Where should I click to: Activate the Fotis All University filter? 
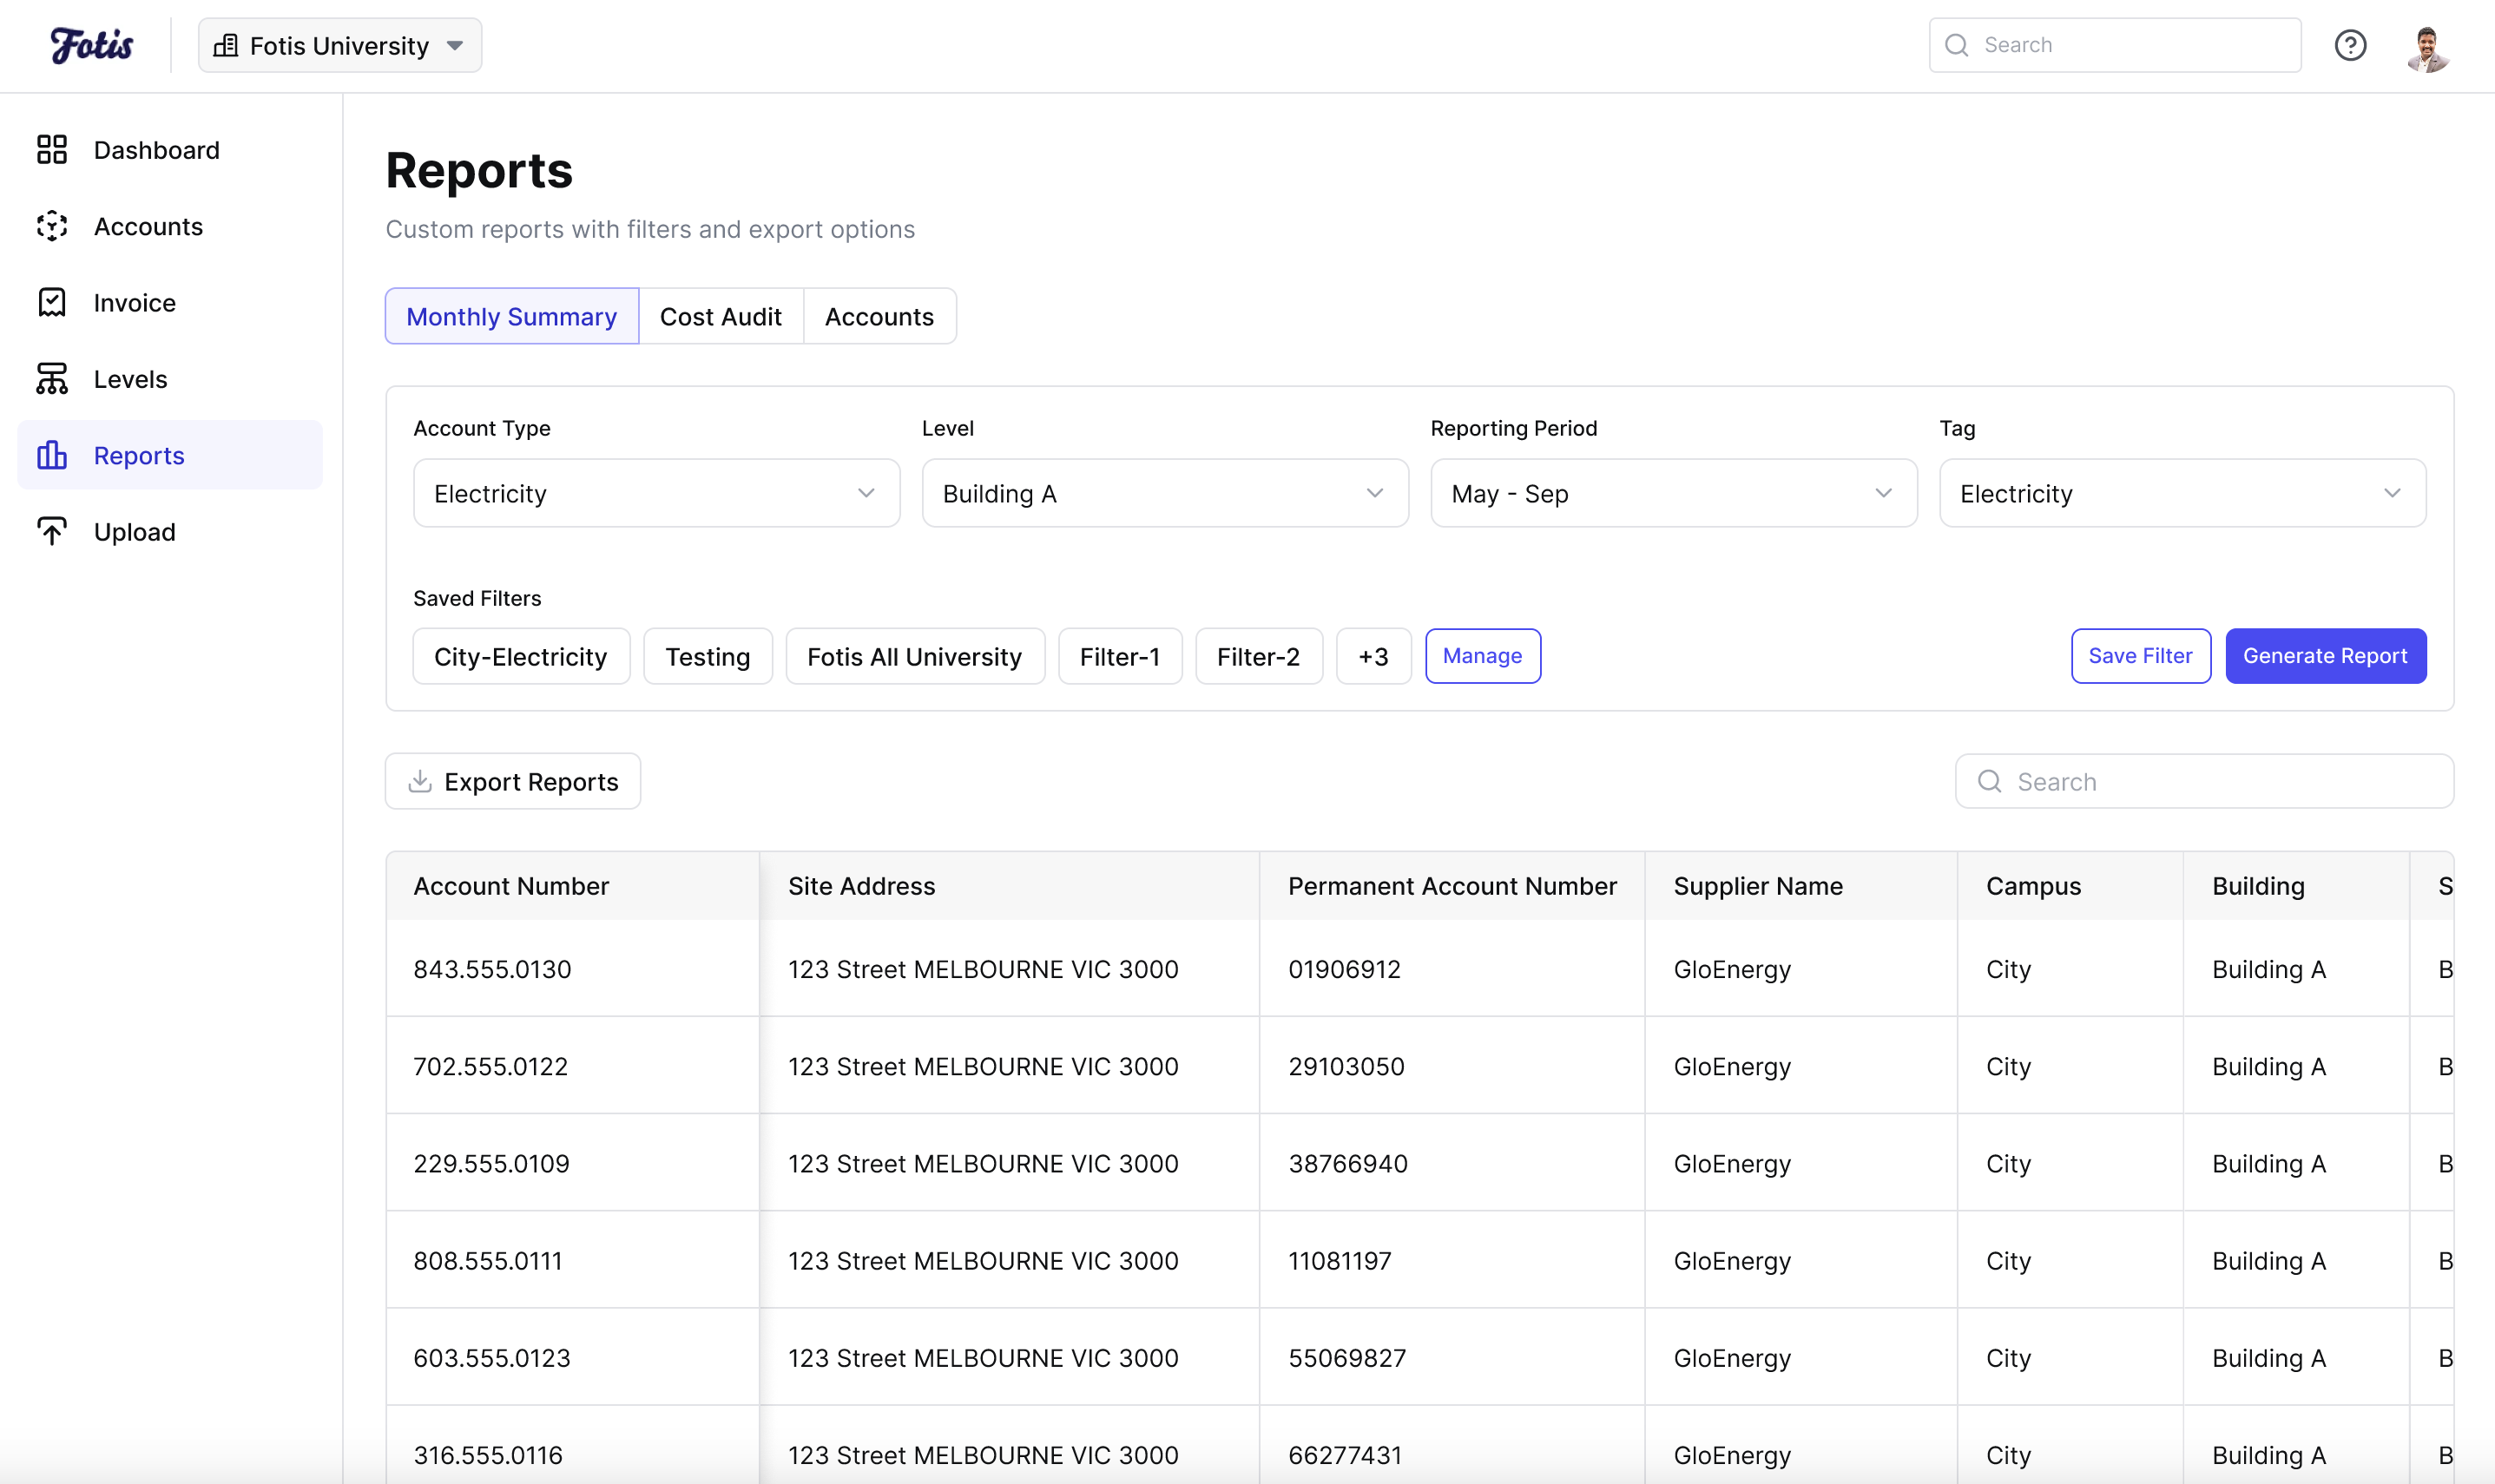coord(915,656)
